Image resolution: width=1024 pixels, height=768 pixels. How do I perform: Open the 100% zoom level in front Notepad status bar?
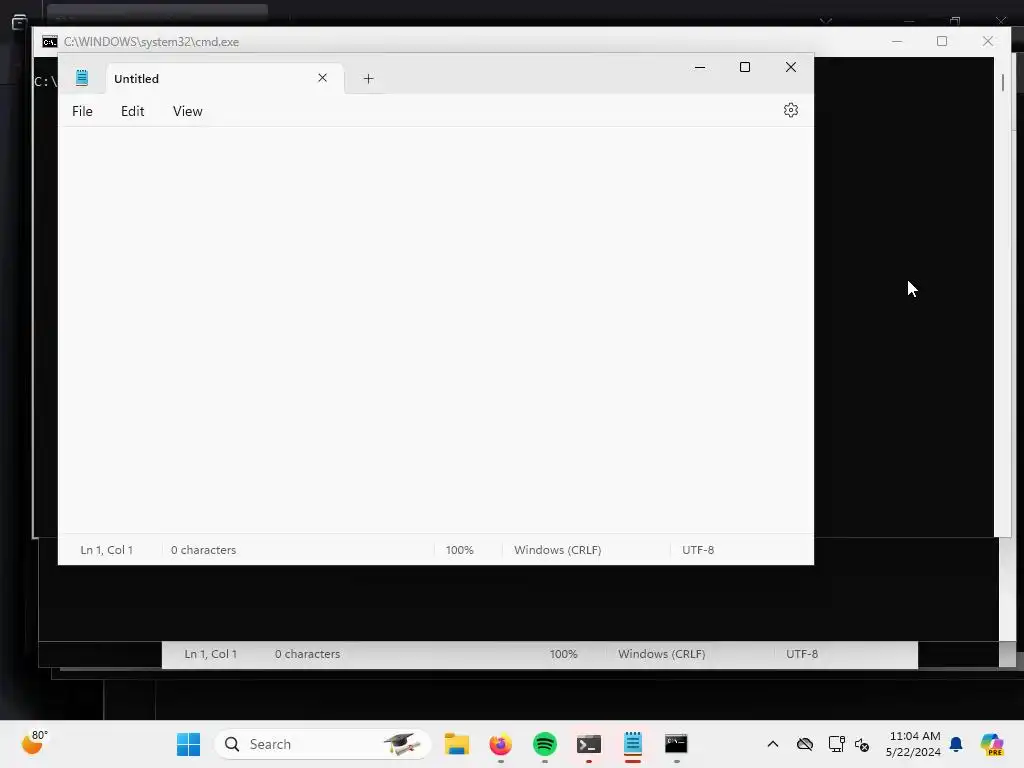tap(459, 550)
